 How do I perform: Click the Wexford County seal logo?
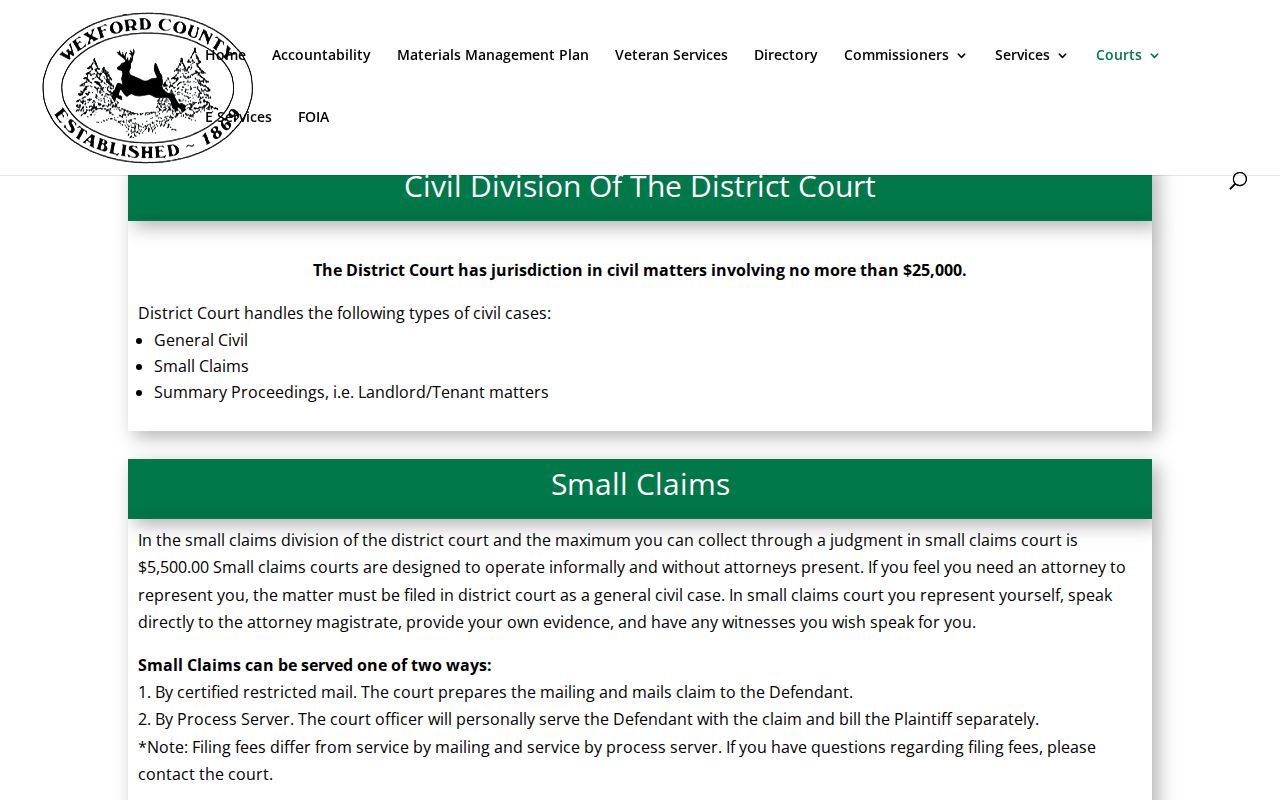147,87
